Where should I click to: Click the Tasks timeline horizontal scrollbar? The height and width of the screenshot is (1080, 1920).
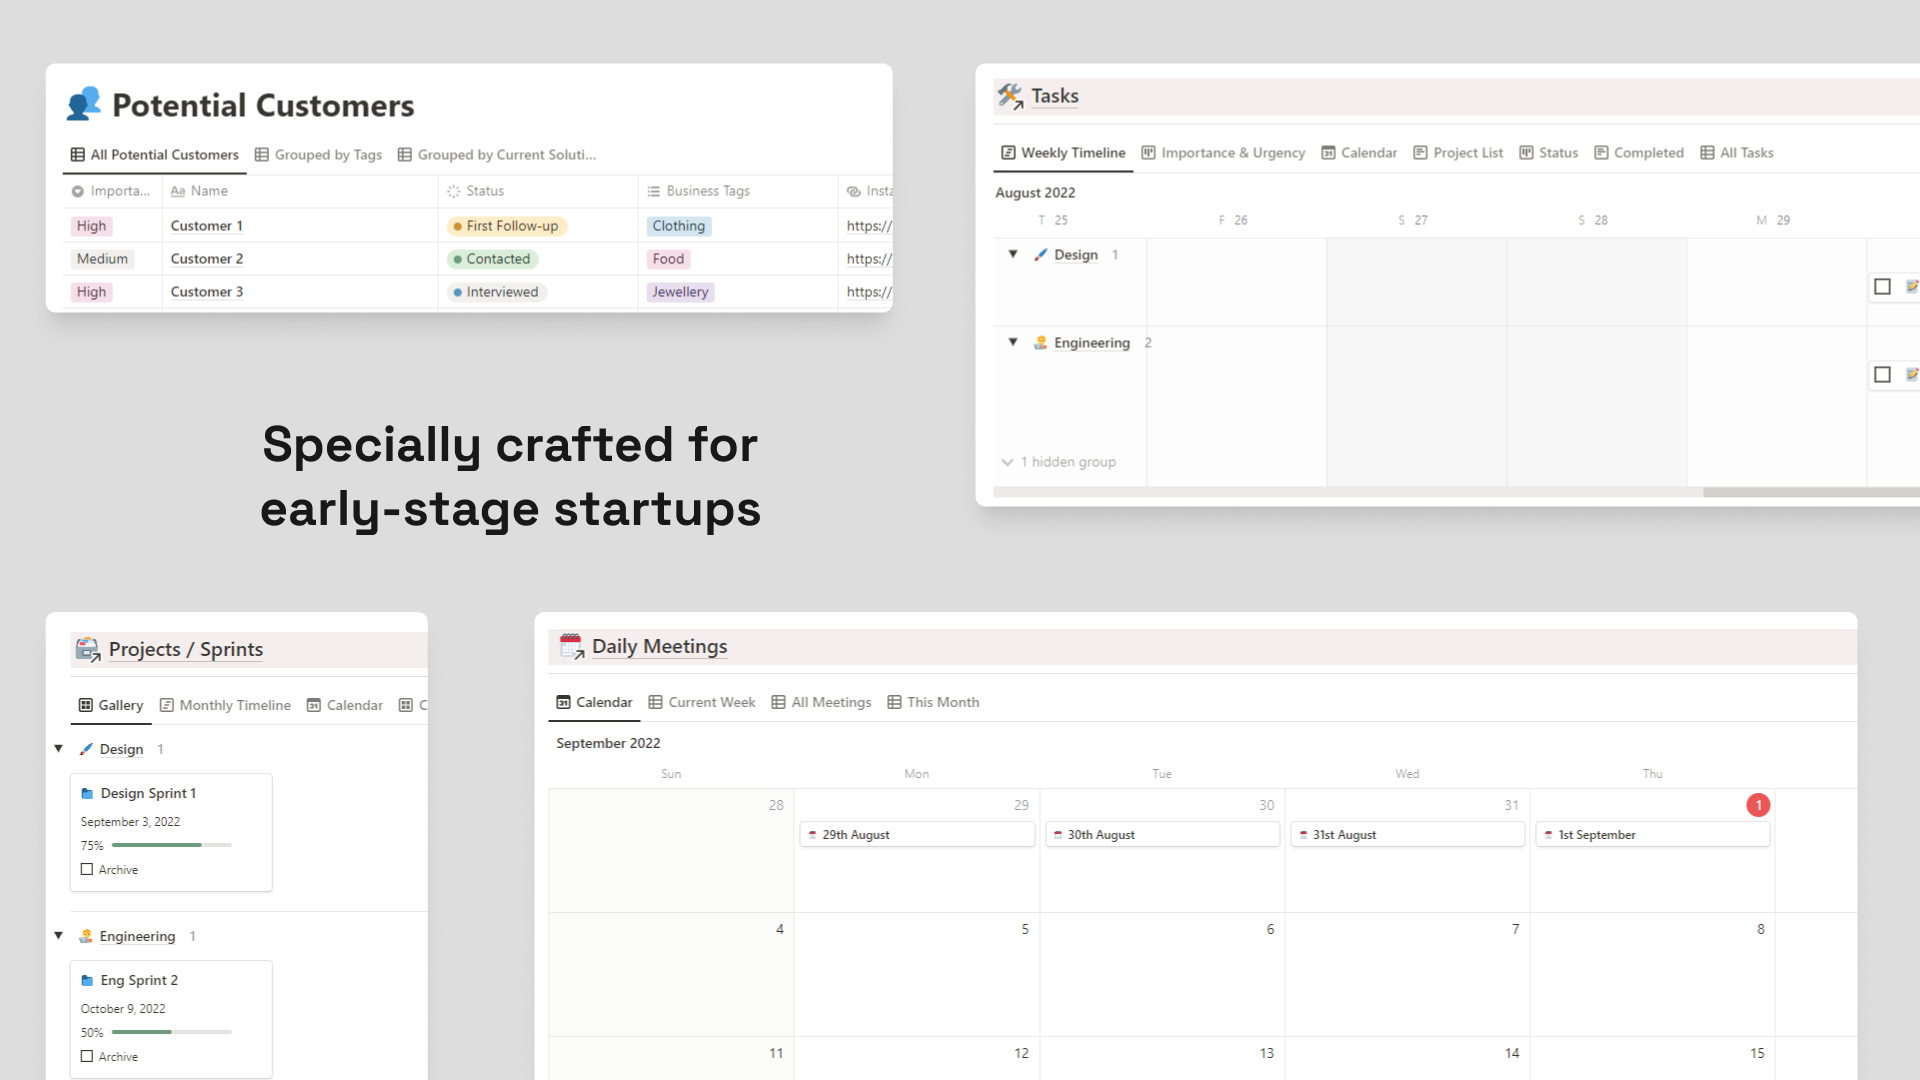pyautogui.click(x=1810, y=492)
